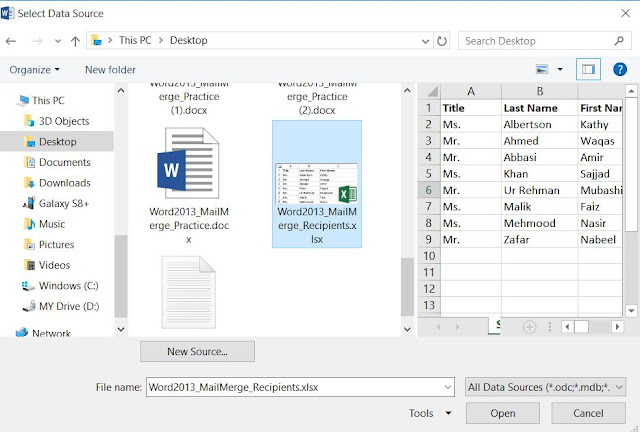Viewport: 640px width, 432px height.
Task: Expand the File name dropdown arrow
Action: (447, 387)
